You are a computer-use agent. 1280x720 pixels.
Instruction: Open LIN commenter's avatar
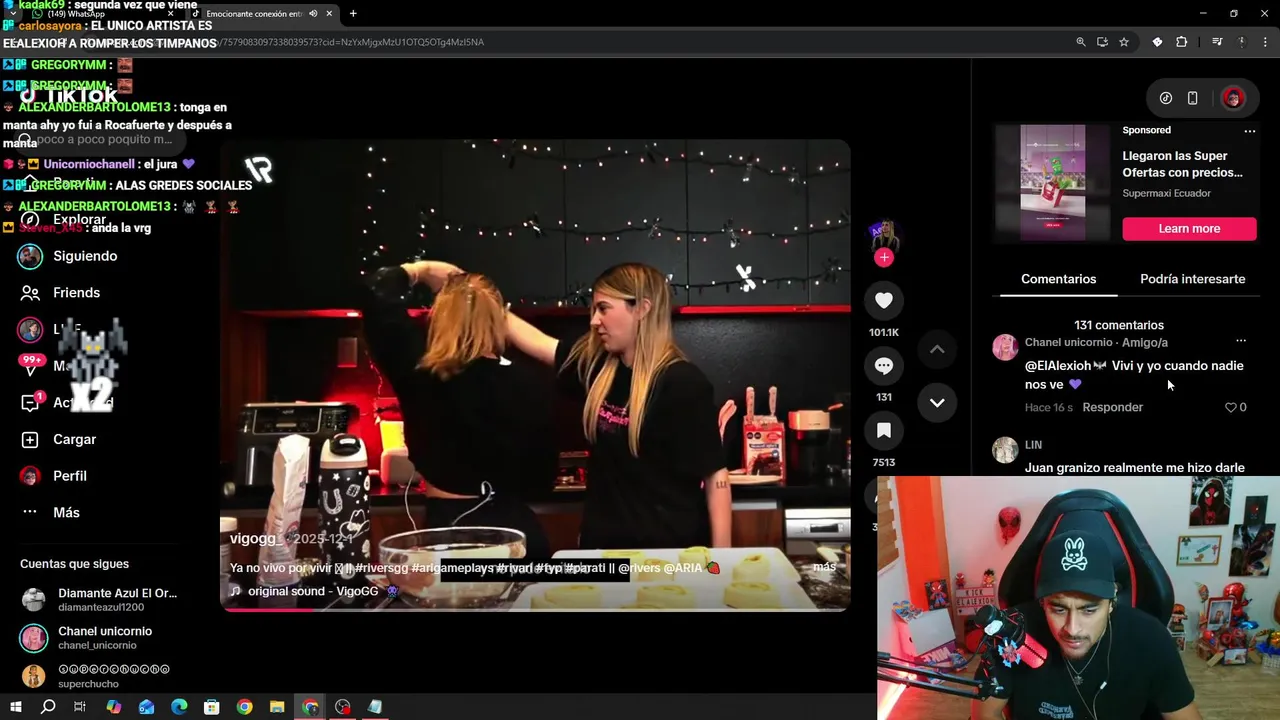click(x=1005, y=449)
